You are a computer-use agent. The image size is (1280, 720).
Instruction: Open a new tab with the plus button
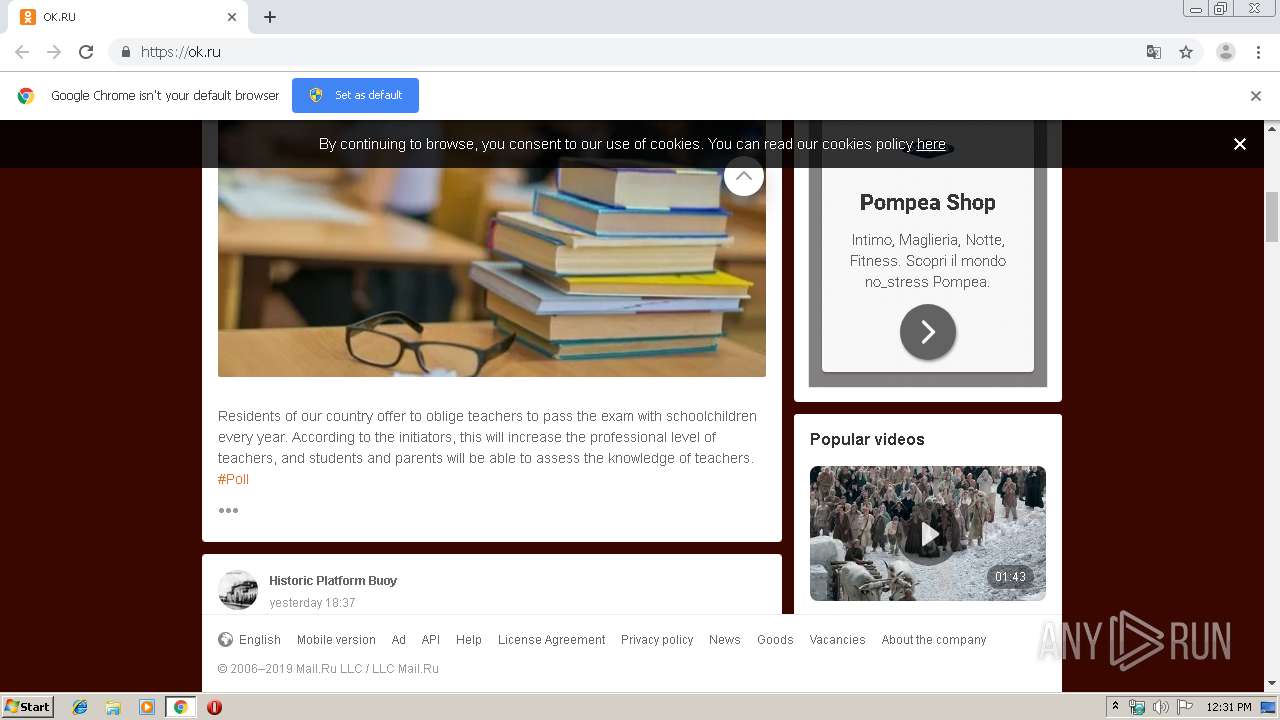pos(270,17)
